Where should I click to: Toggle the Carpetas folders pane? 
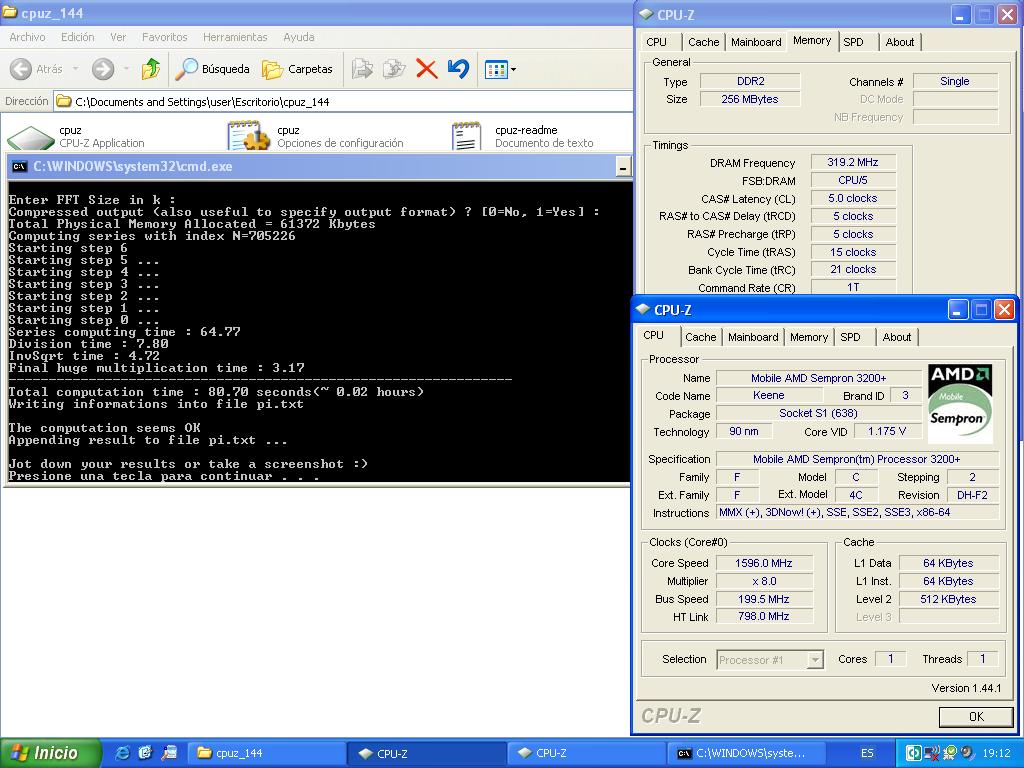(x=297, y=69)
